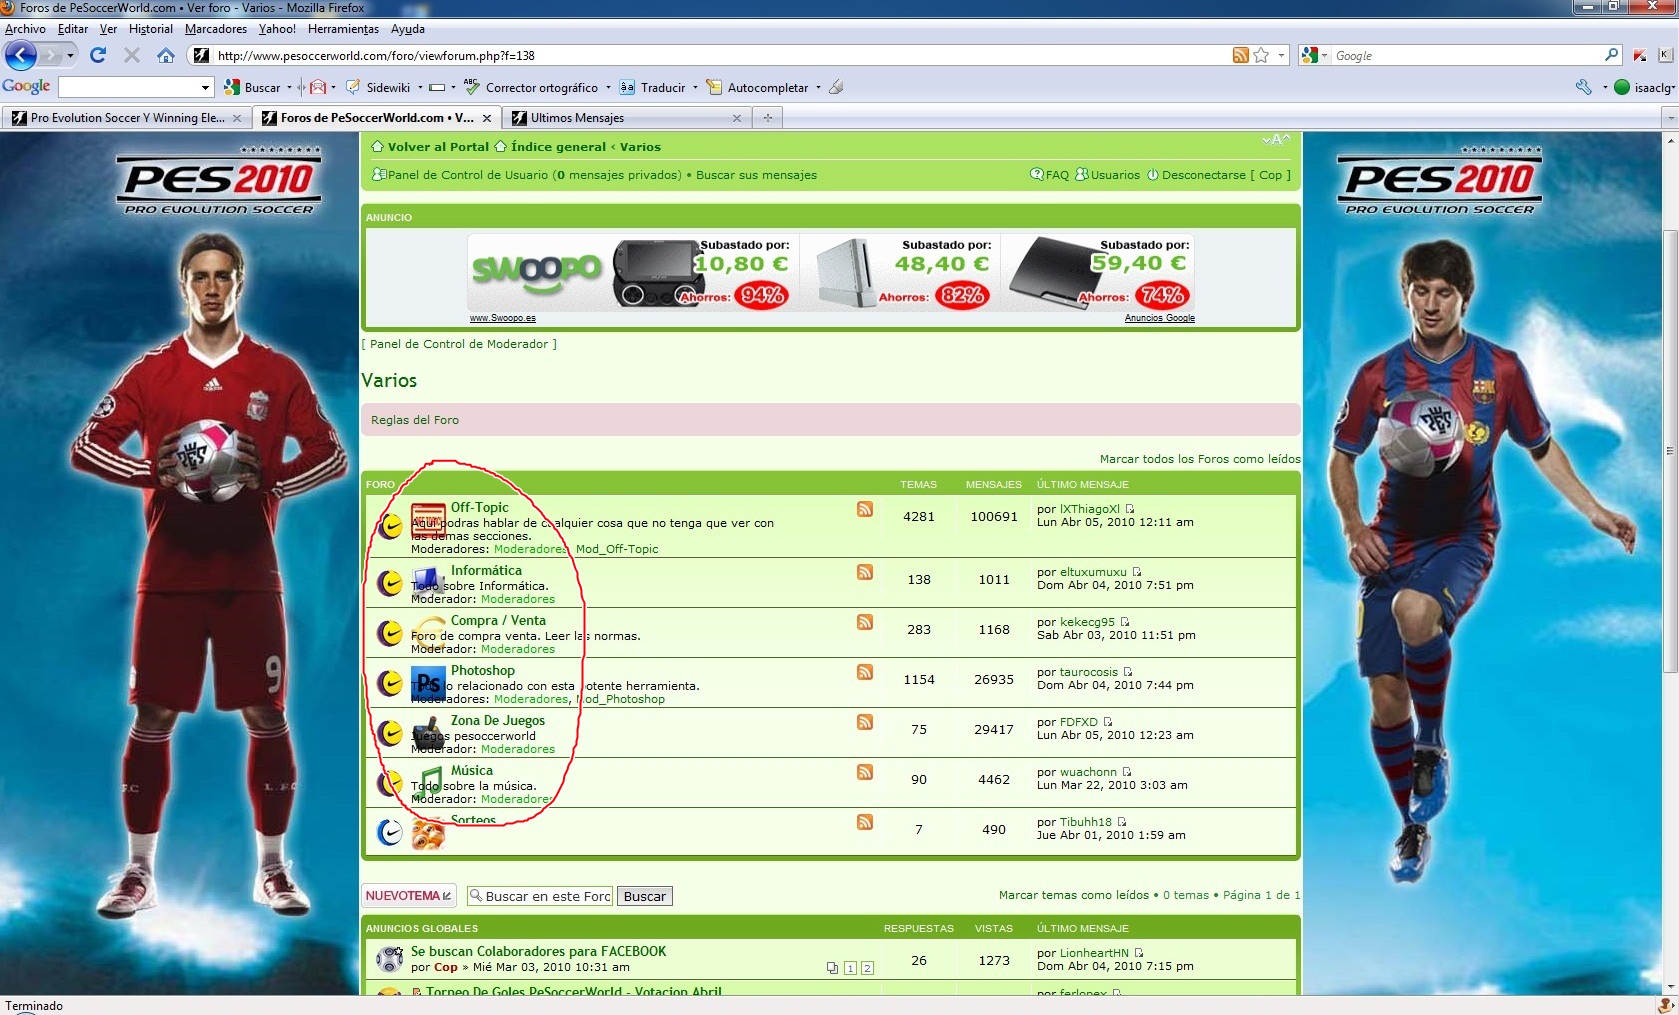
Task: Open the Marcadores menu
Action: pyautogui.click(x=216, y=29)
